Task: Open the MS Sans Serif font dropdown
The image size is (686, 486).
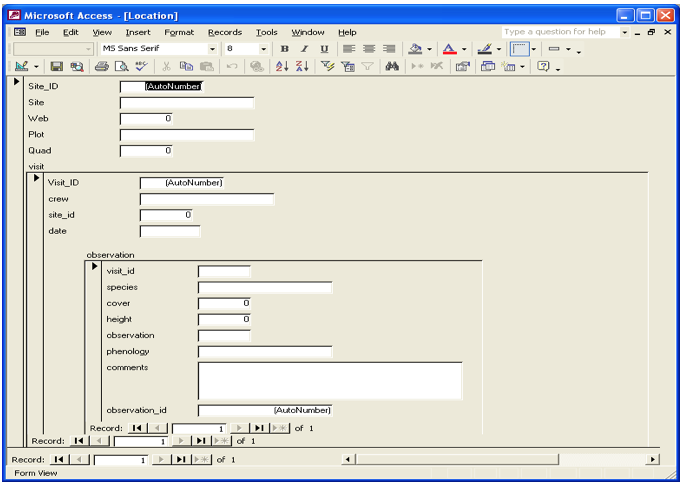Action: [212, 49]
